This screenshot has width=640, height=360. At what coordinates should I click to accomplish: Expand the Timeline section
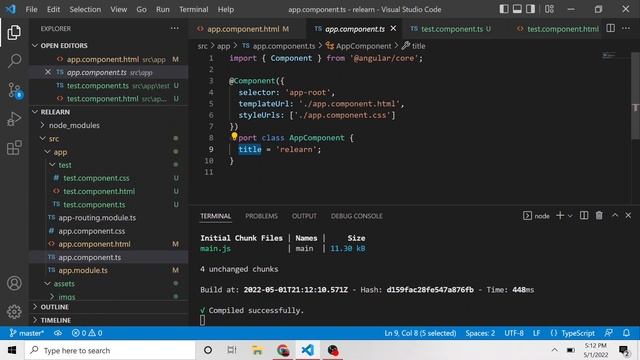35,320
